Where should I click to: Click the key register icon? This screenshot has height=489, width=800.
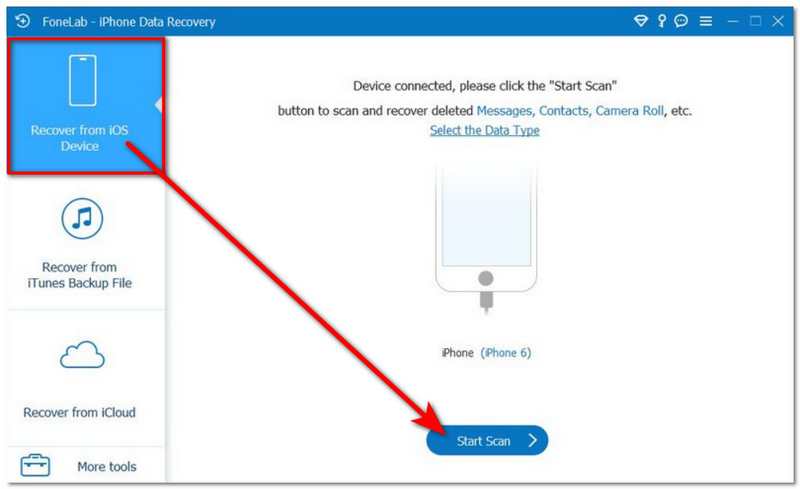[661, 21]
